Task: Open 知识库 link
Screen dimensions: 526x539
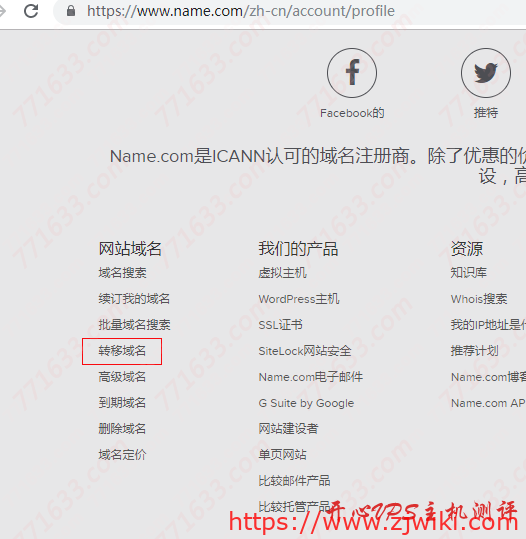Action: pyautogui.click(x=469, y=273)
